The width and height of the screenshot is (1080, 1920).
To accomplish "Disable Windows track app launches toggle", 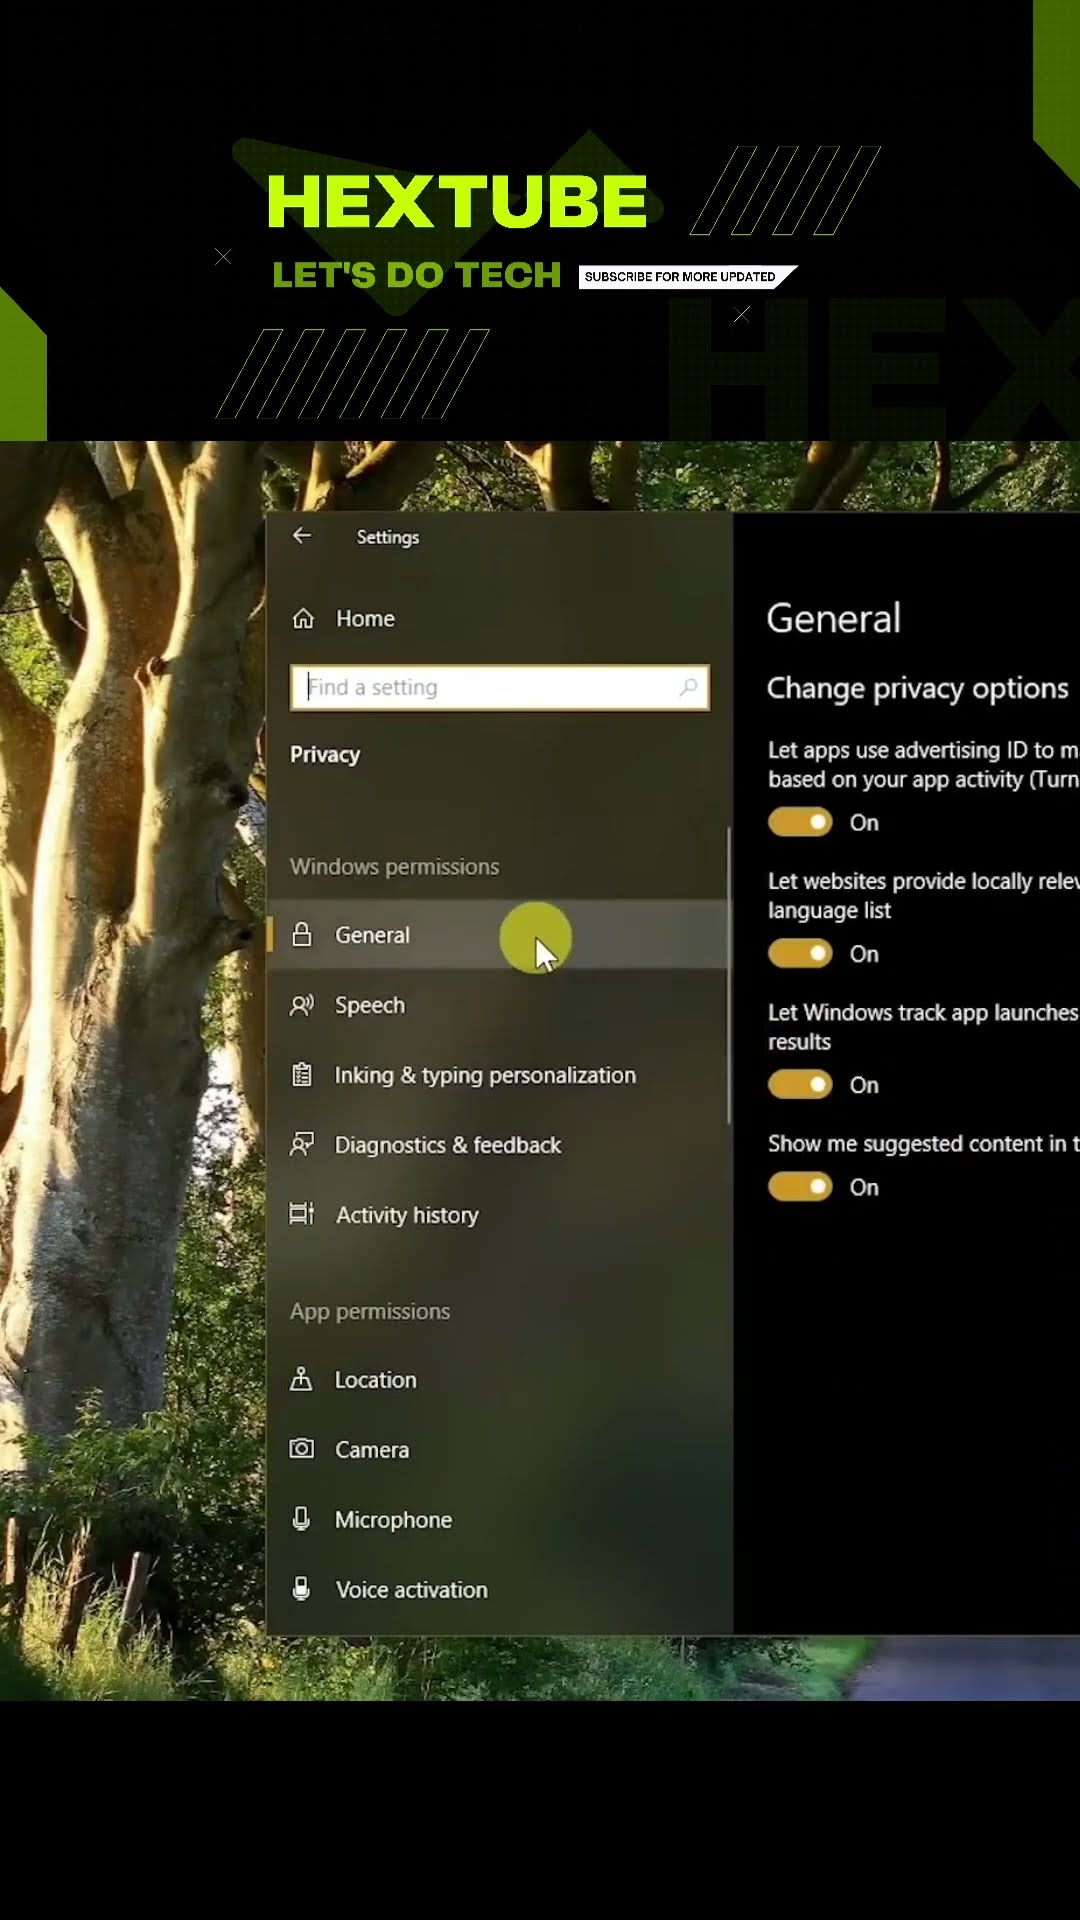I will pos(800,1085).
